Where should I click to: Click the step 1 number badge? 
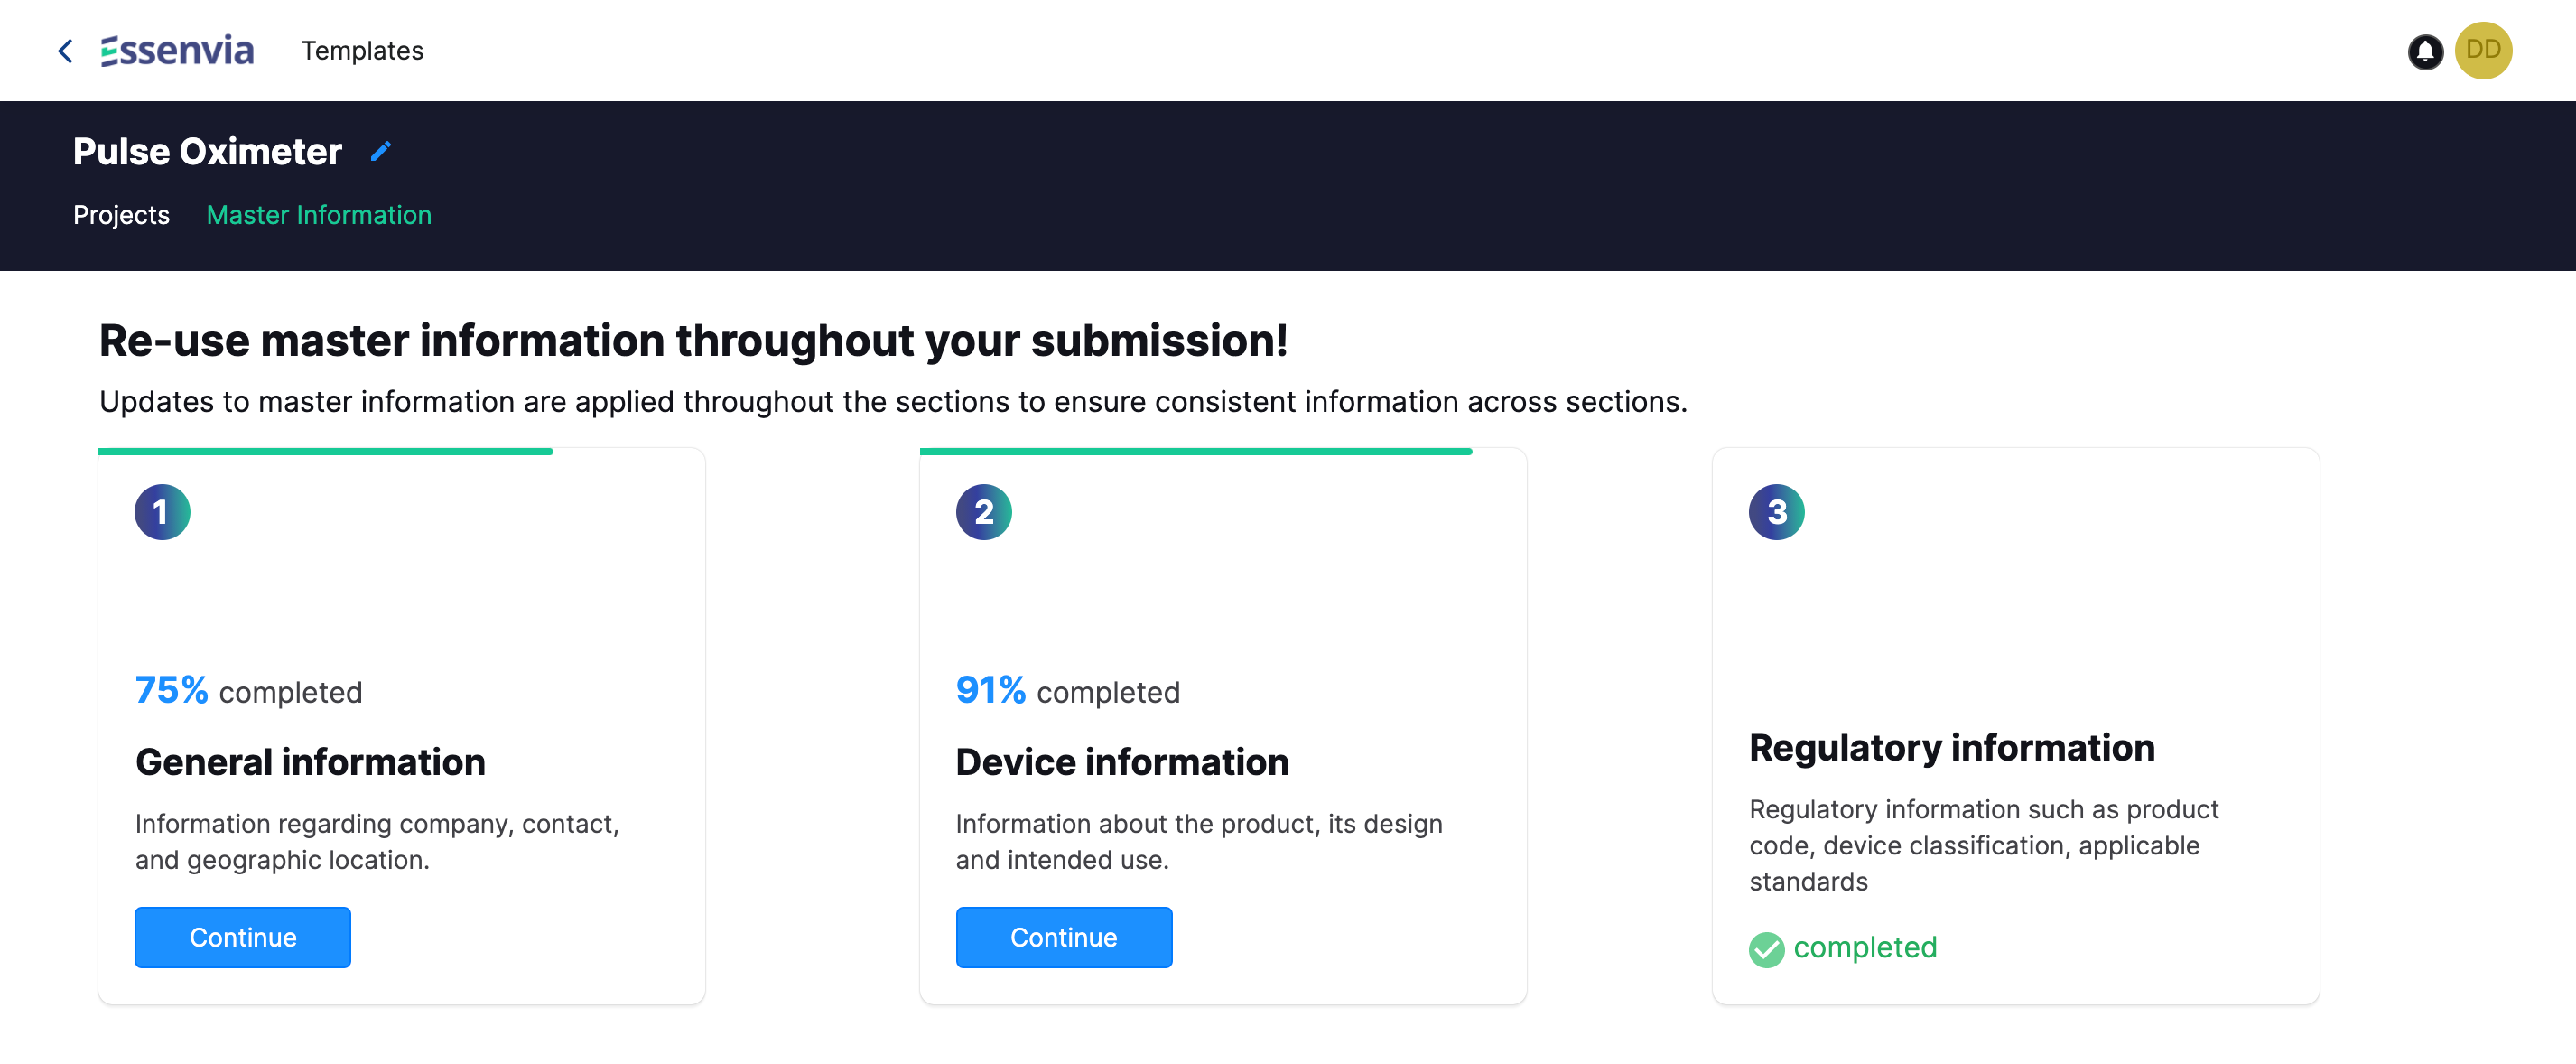(162, 512)
